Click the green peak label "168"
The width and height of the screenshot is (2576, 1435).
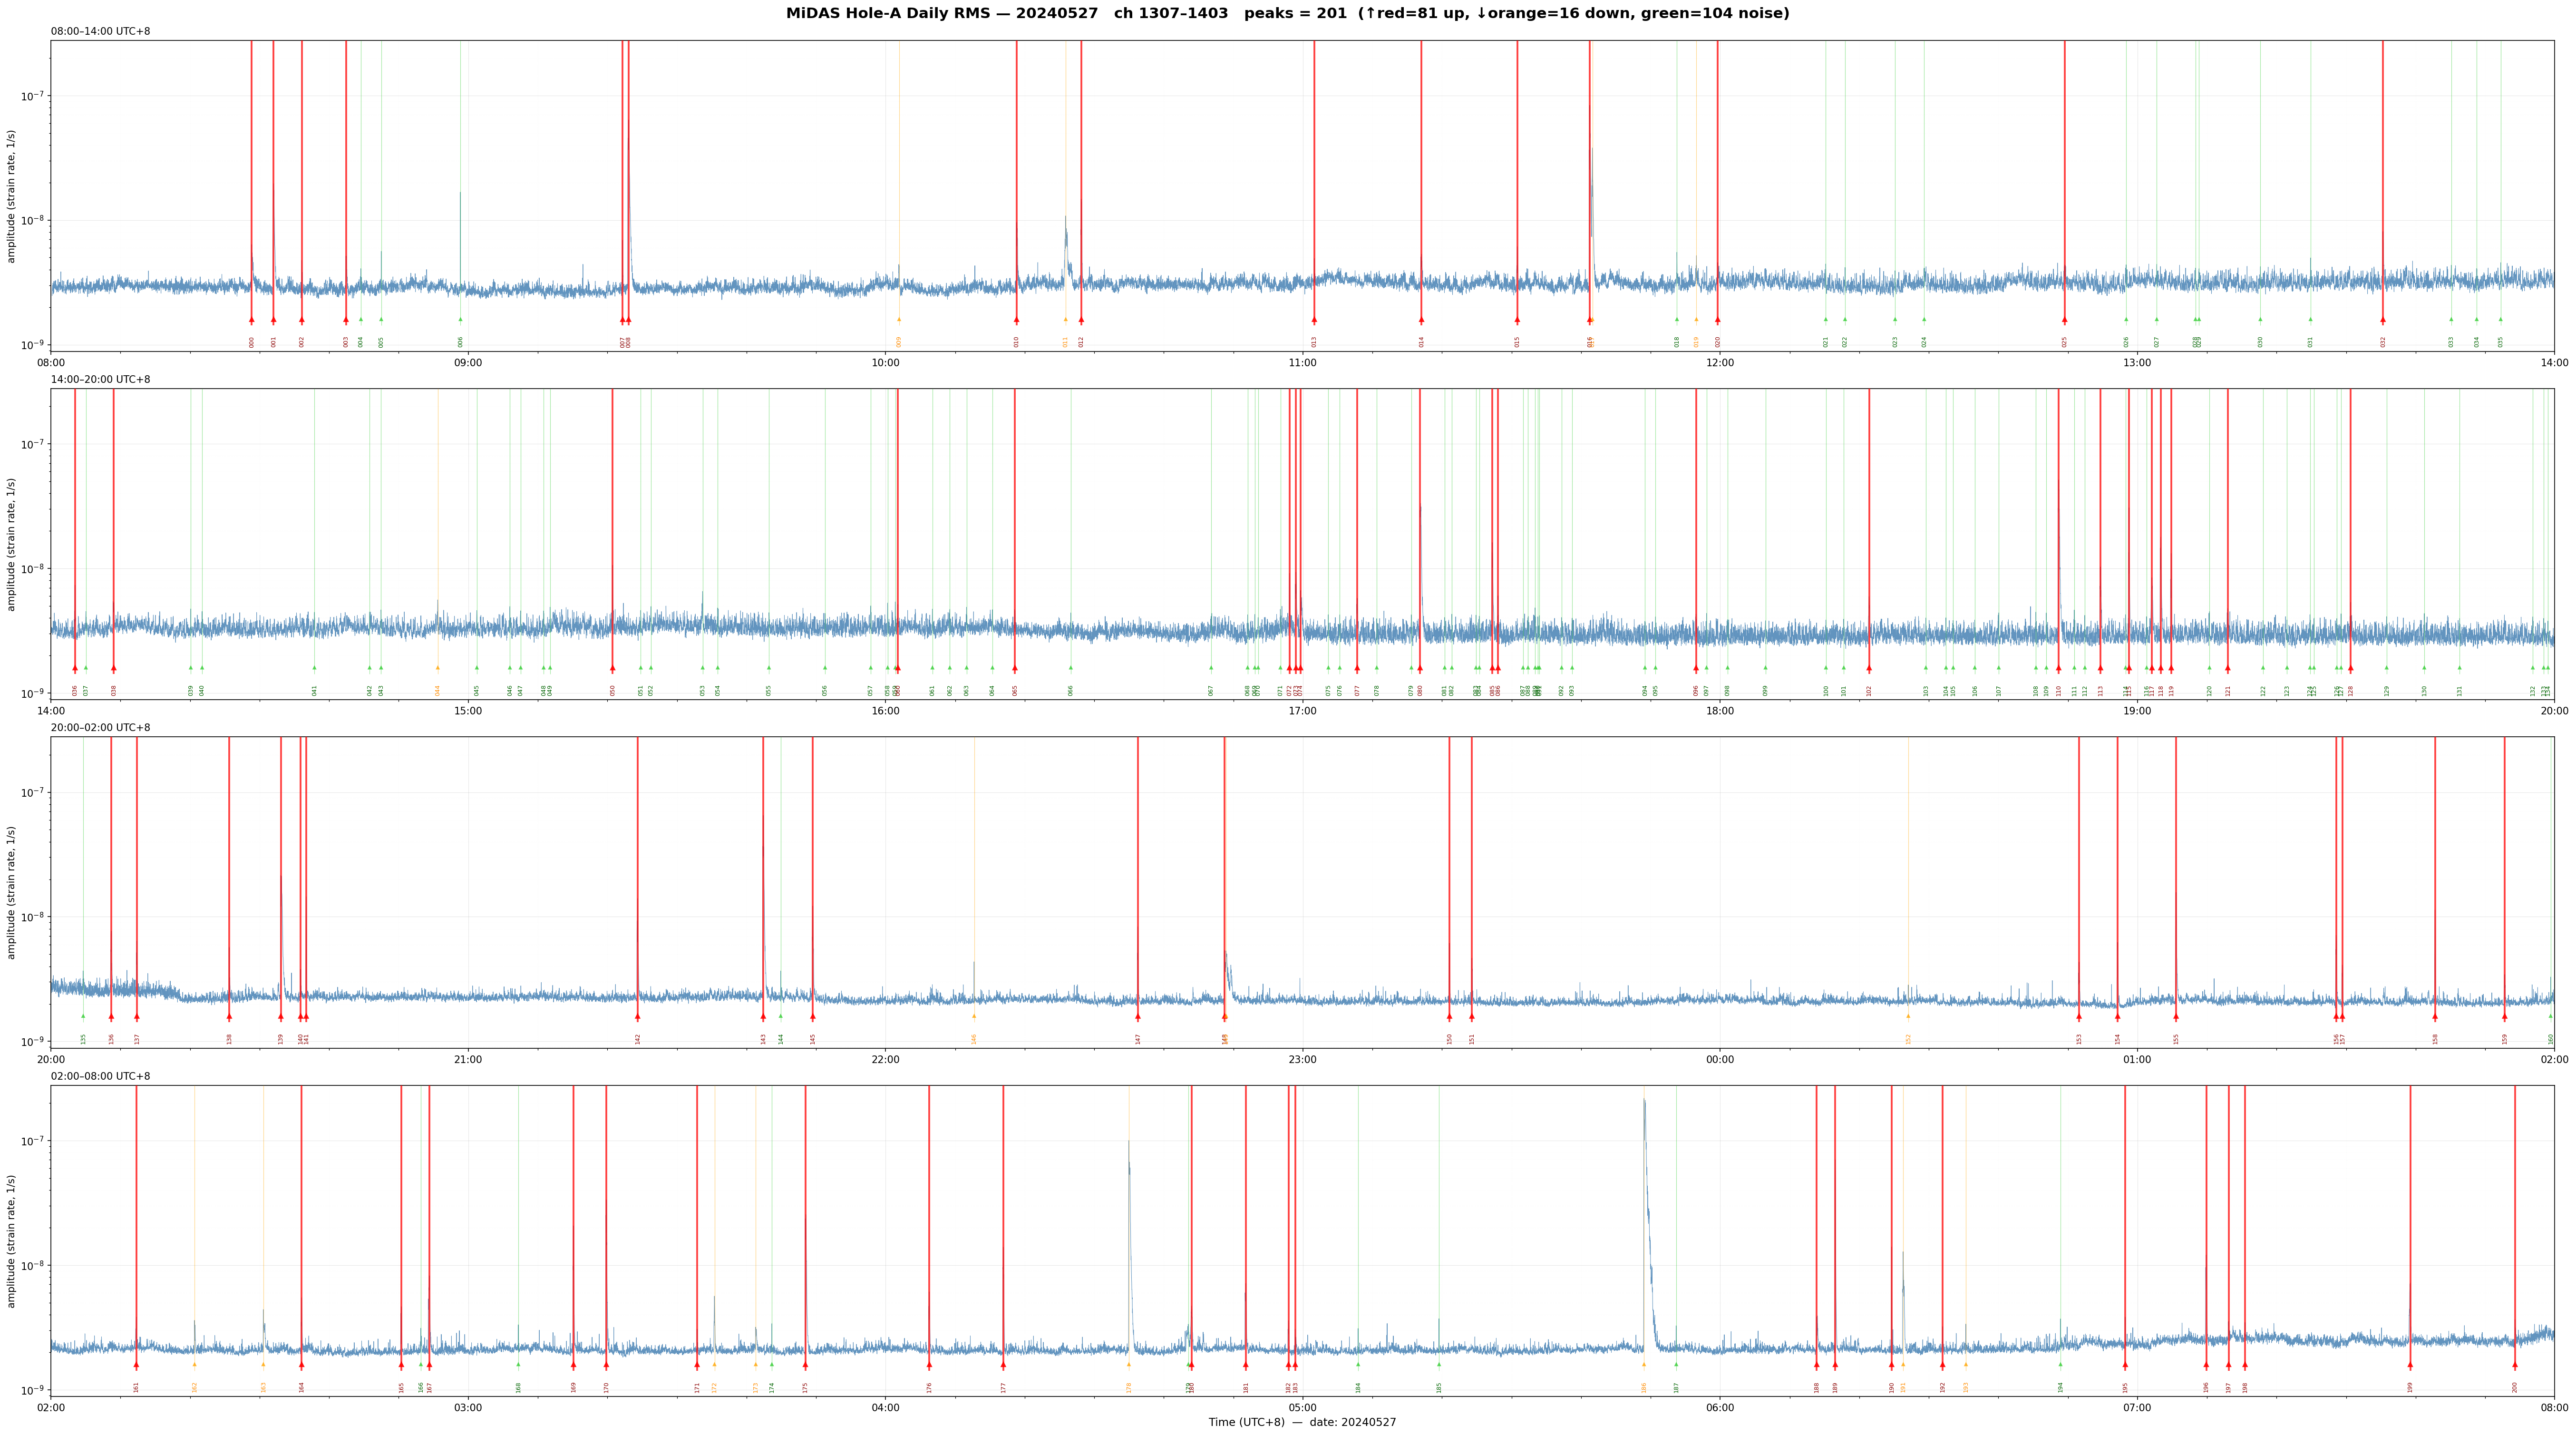tap(519, 1387)
